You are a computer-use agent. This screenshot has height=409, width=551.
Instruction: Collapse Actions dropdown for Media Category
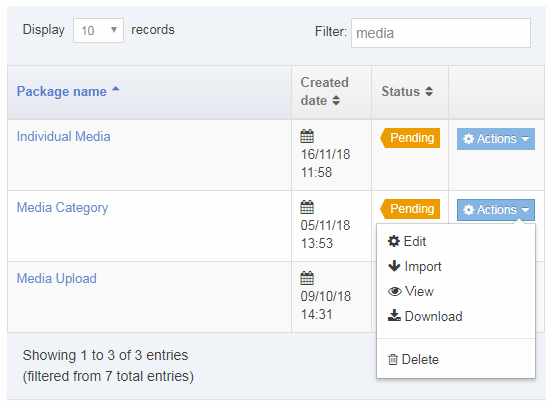click(496, 210)
